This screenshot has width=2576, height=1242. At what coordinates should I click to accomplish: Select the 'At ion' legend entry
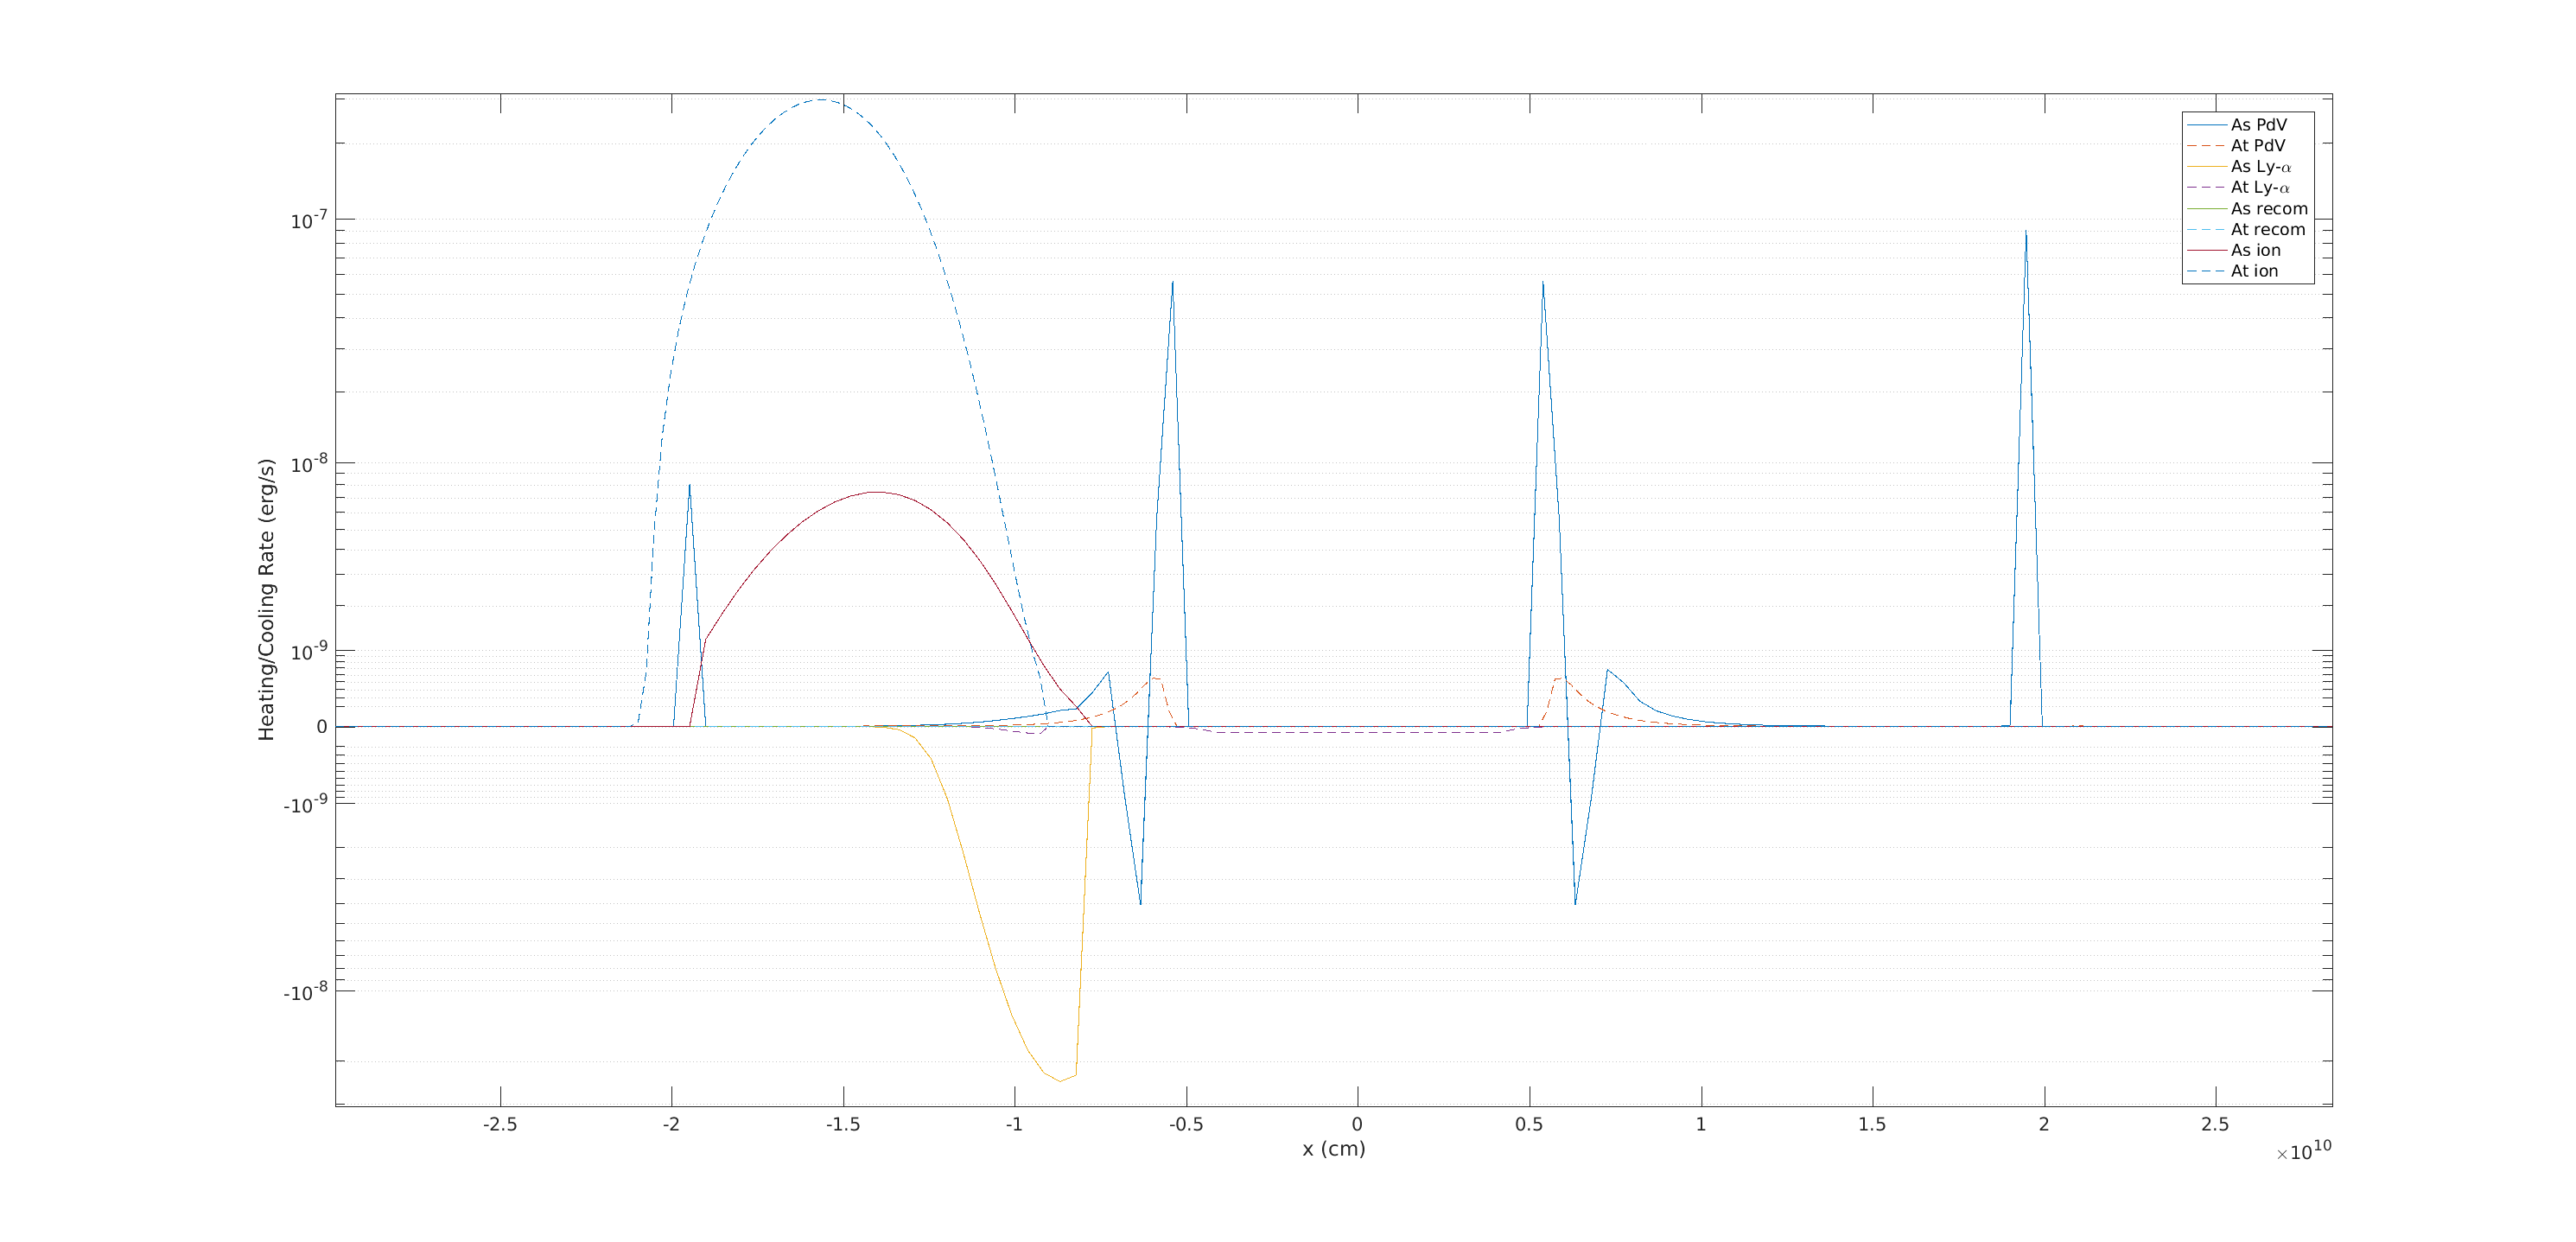click(2254, 272)
